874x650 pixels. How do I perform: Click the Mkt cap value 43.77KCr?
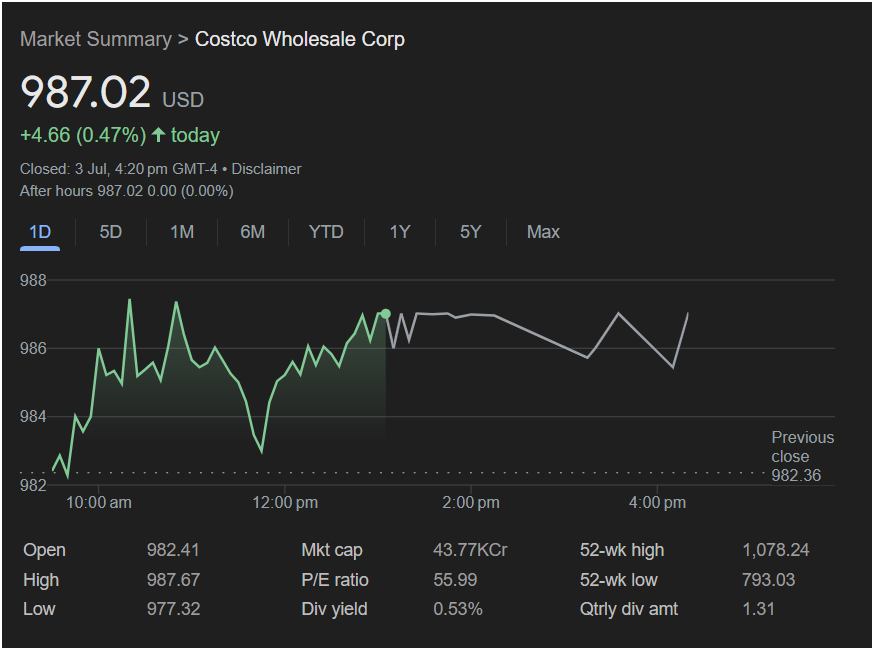click(470, 550)
